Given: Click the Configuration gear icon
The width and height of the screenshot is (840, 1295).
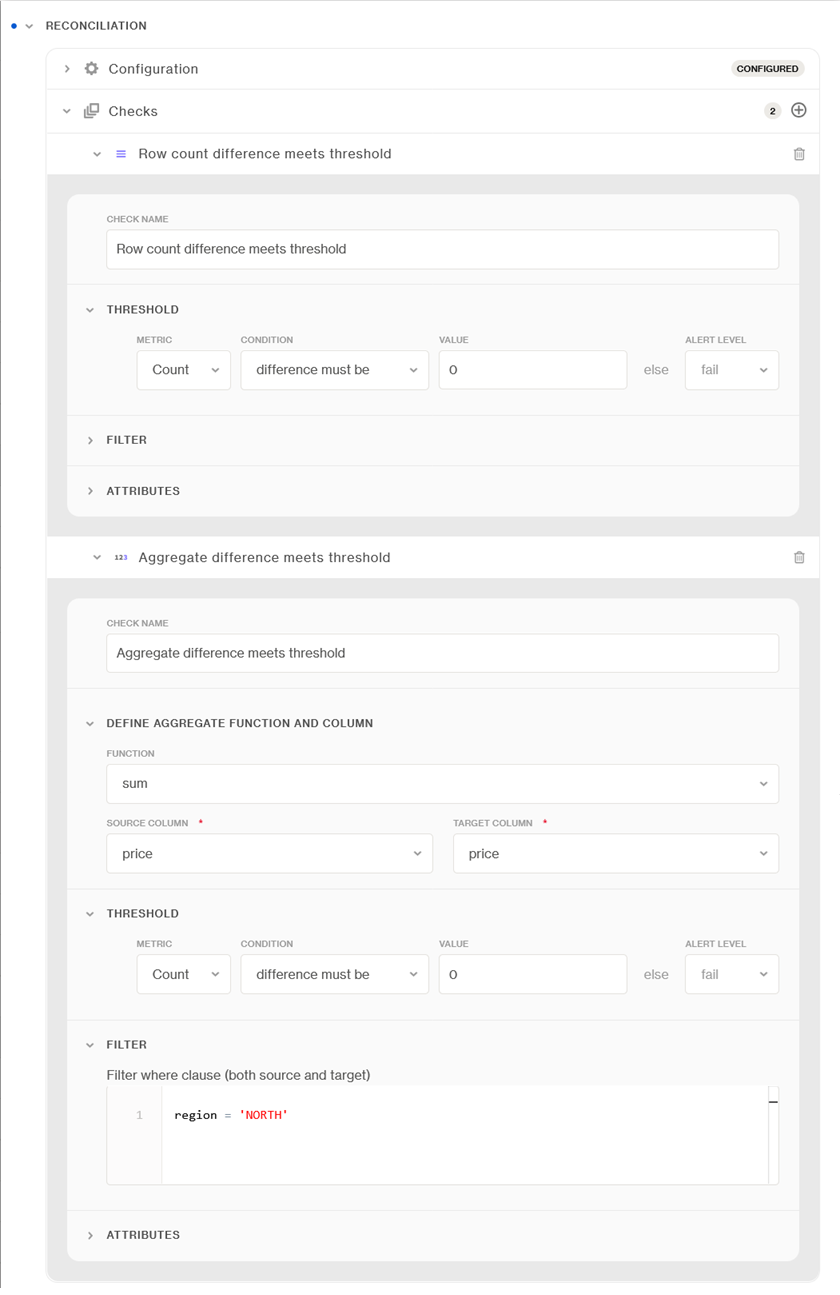Looking at the screenshot, I should (x=92, y=69).
